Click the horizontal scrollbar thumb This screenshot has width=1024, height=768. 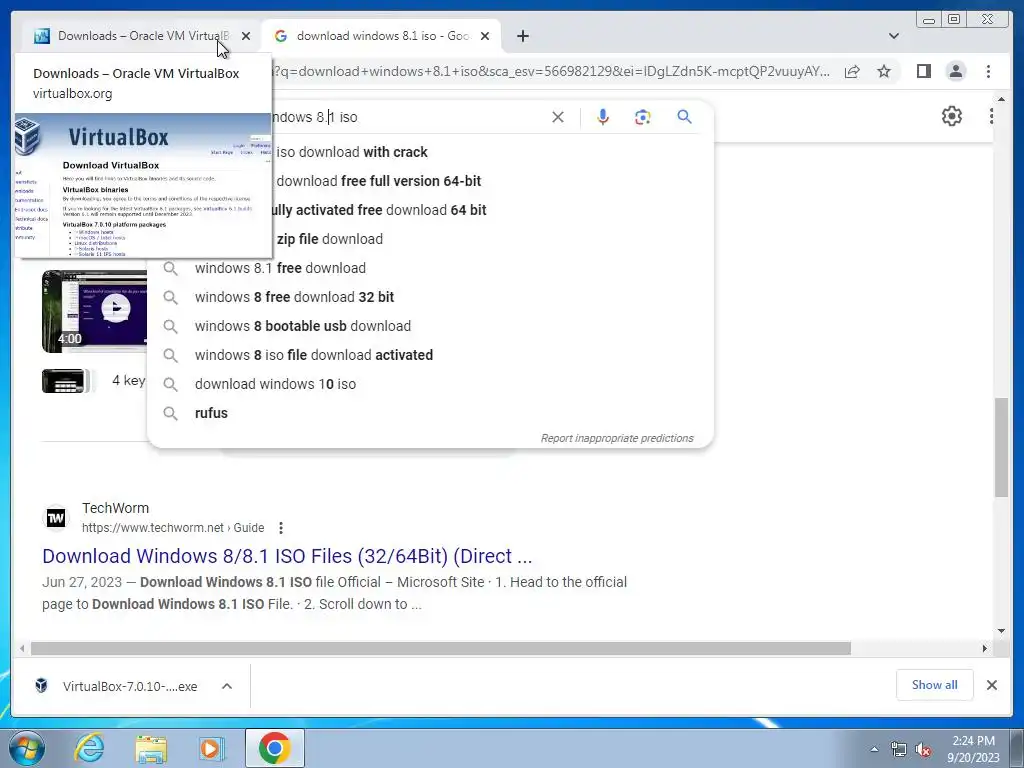(x=441, y=648)
